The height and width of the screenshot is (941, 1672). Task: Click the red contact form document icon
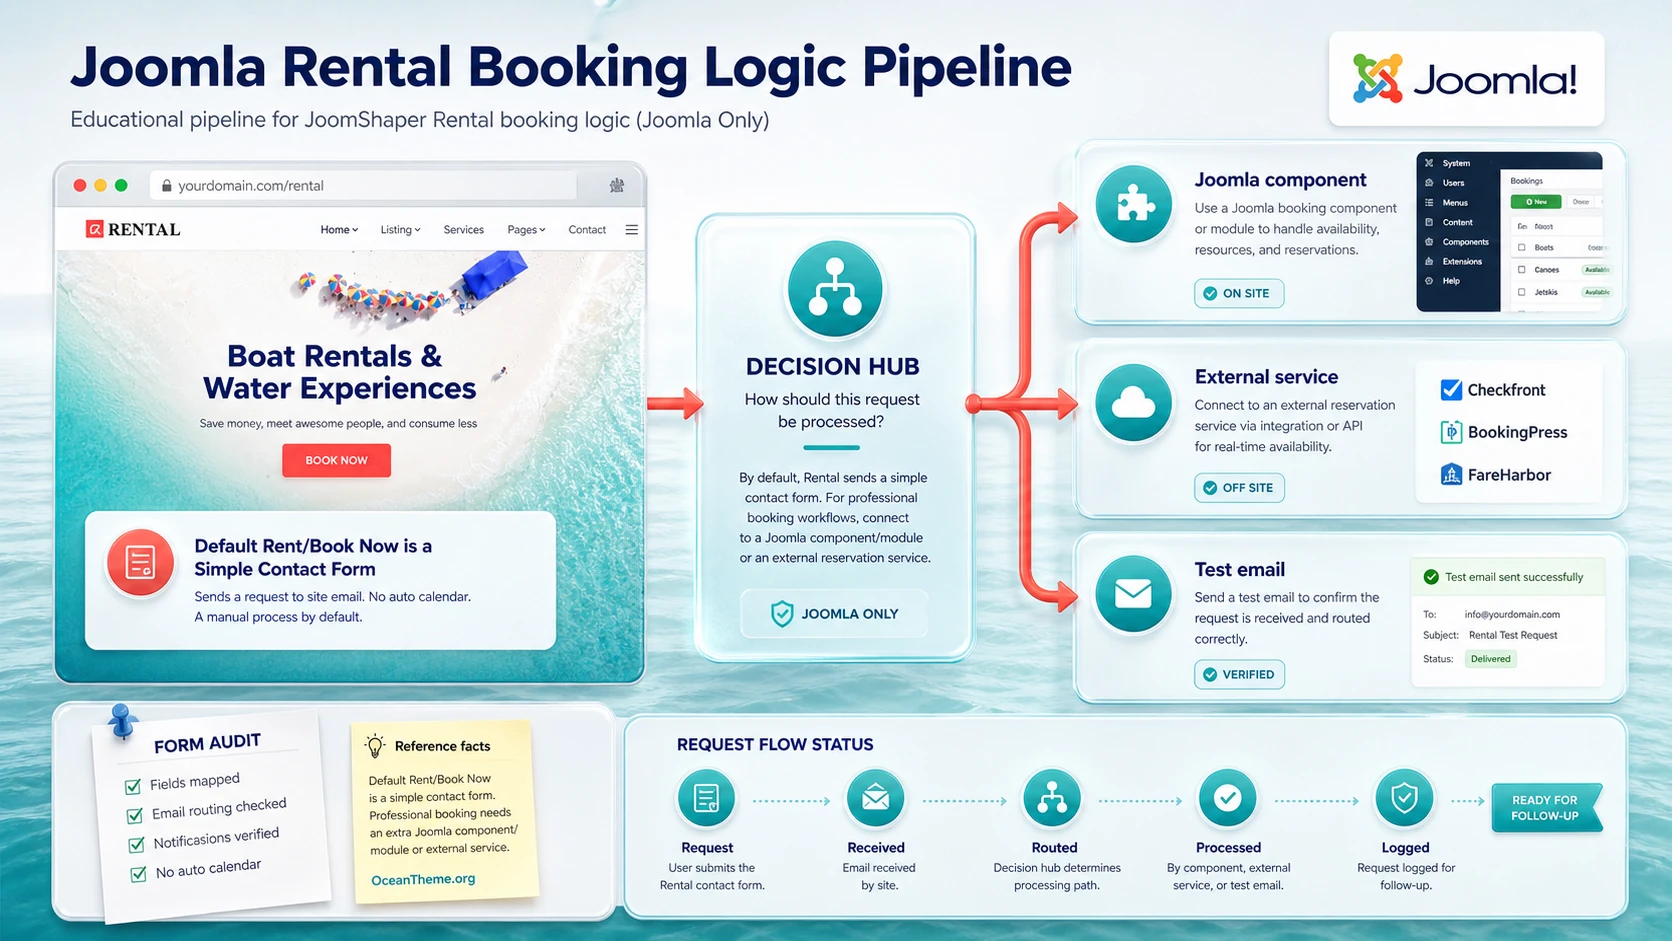[140, 563]
